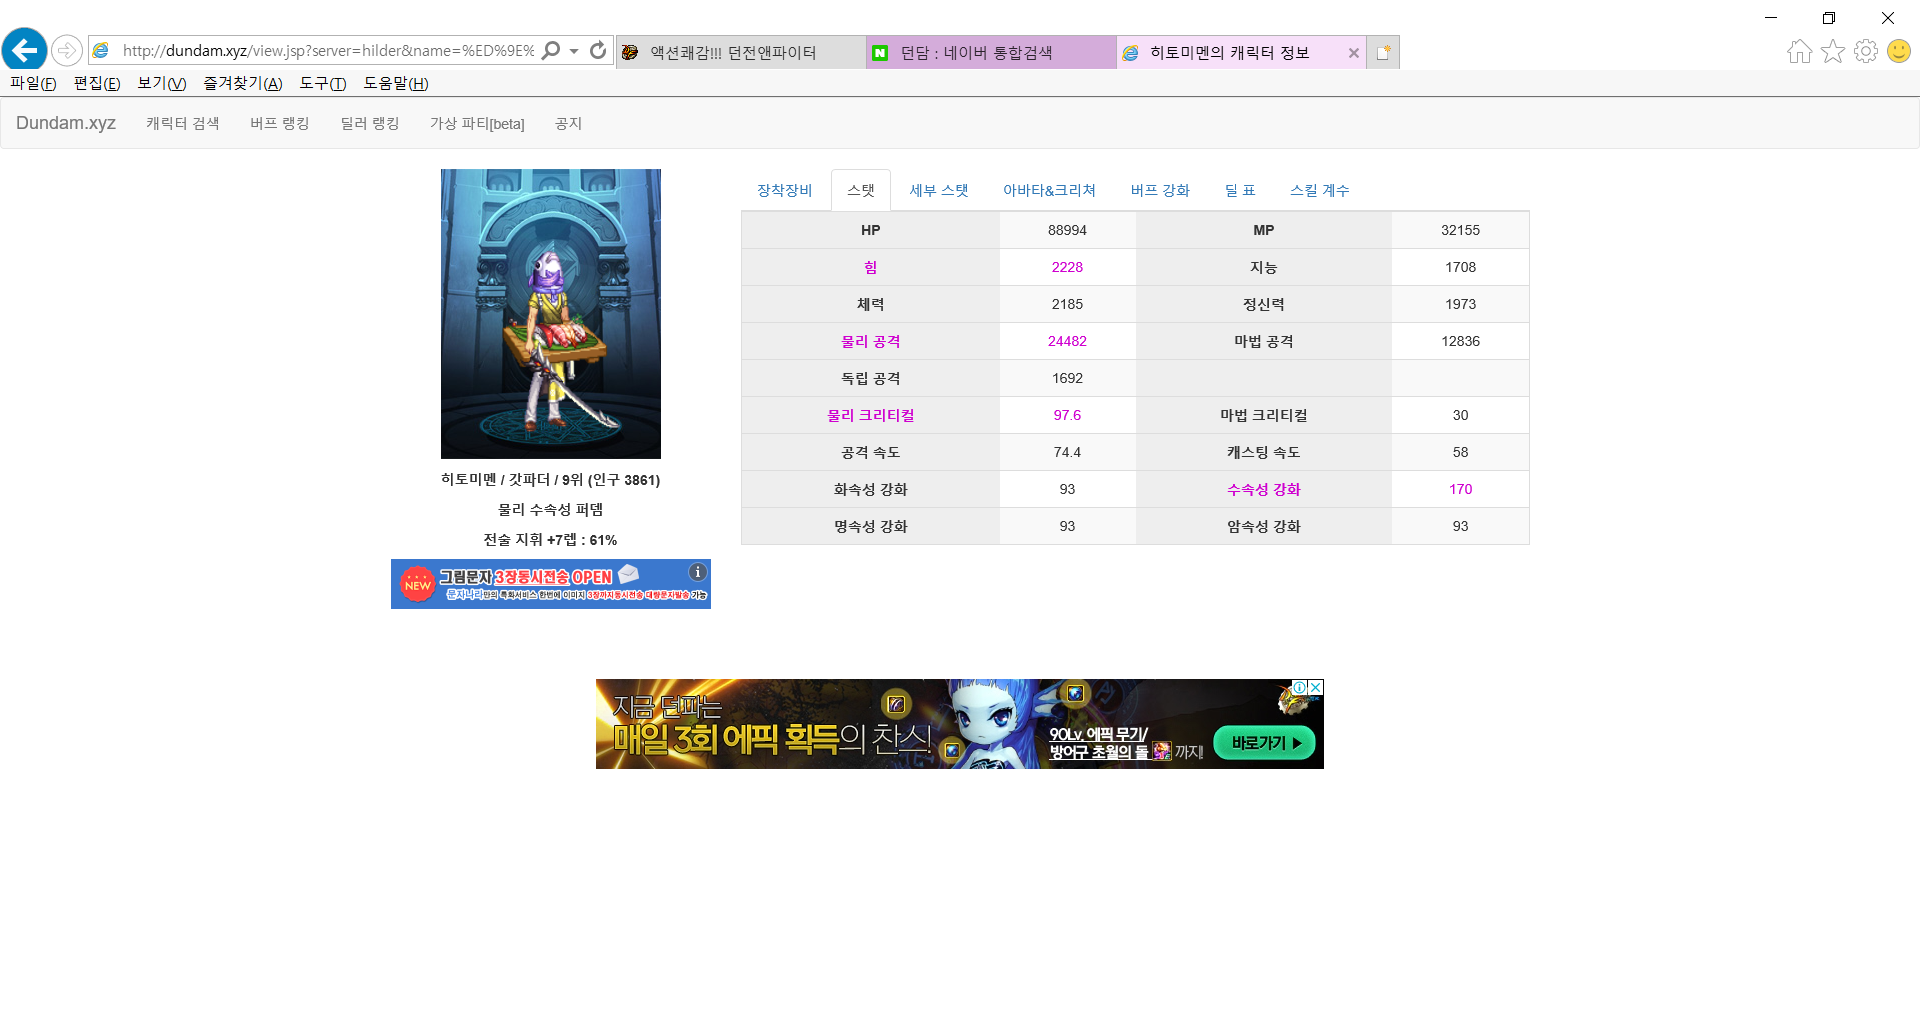Open the address bar dropdown arrow

point(574,51)
